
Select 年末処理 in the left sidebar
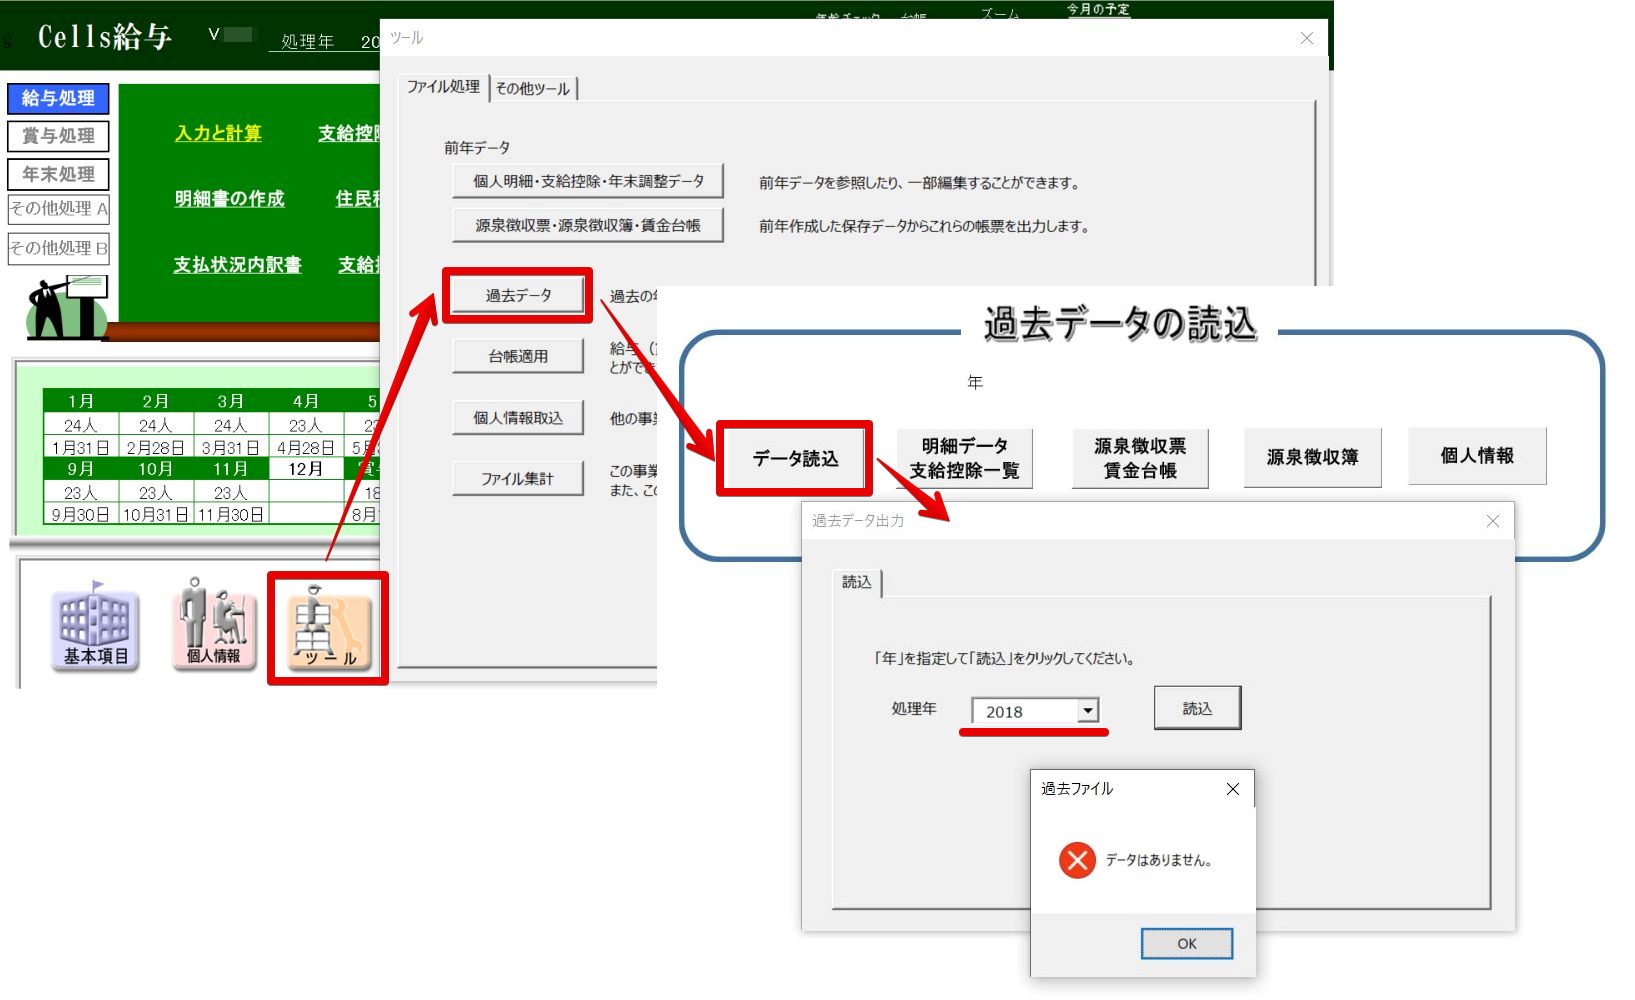(x=58, y=174)
